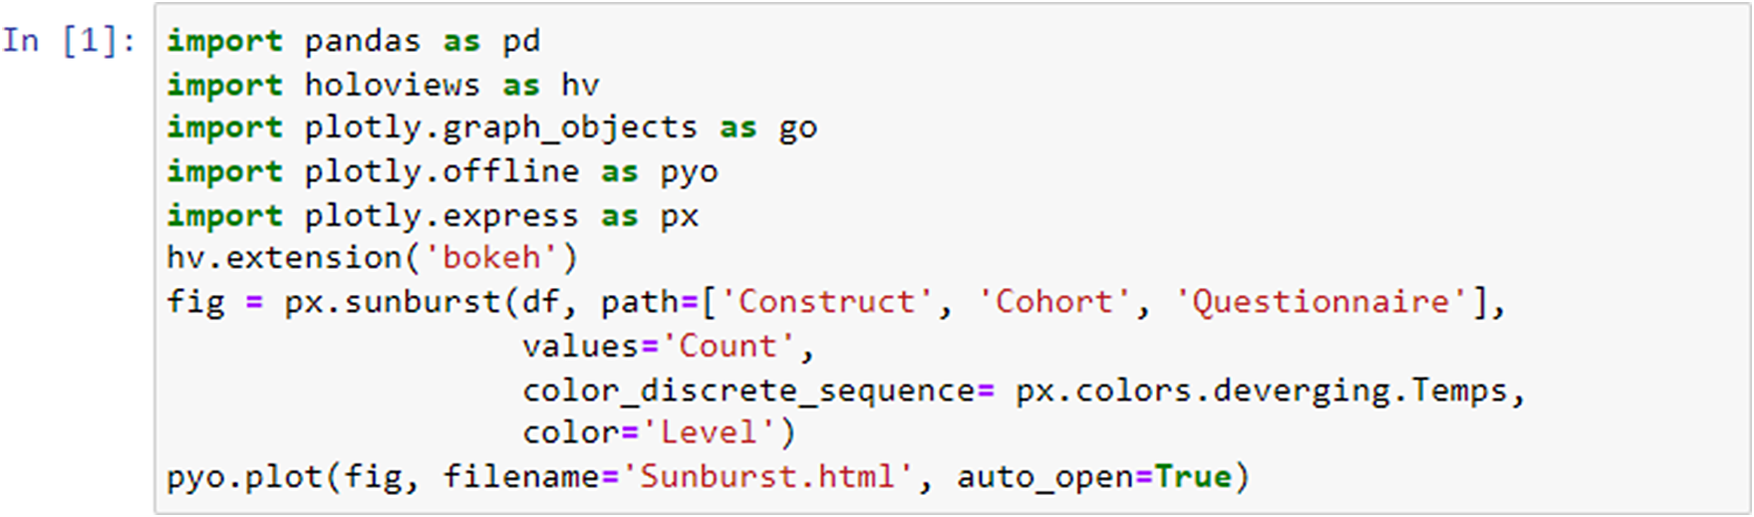Viewport: 1754px width, 517px height.
Task: Click the auto_open=True argument
Action: pyautogui.click(x=1093, y=478)
